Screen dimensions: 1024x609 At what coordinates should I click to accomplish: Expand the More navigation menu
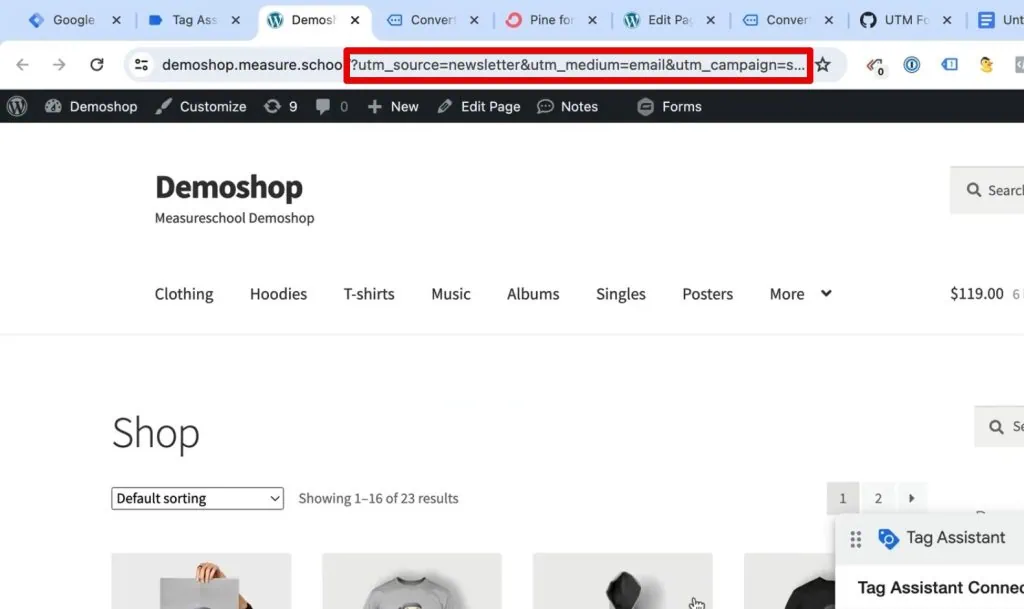coord(789,293)
